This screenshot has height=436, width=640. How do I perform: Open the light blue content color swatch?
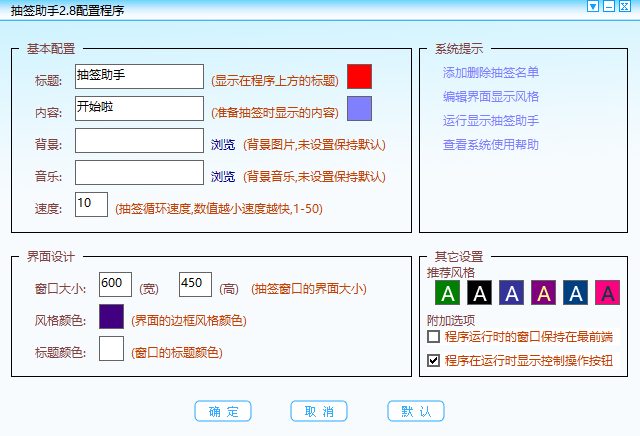point(359,109)
